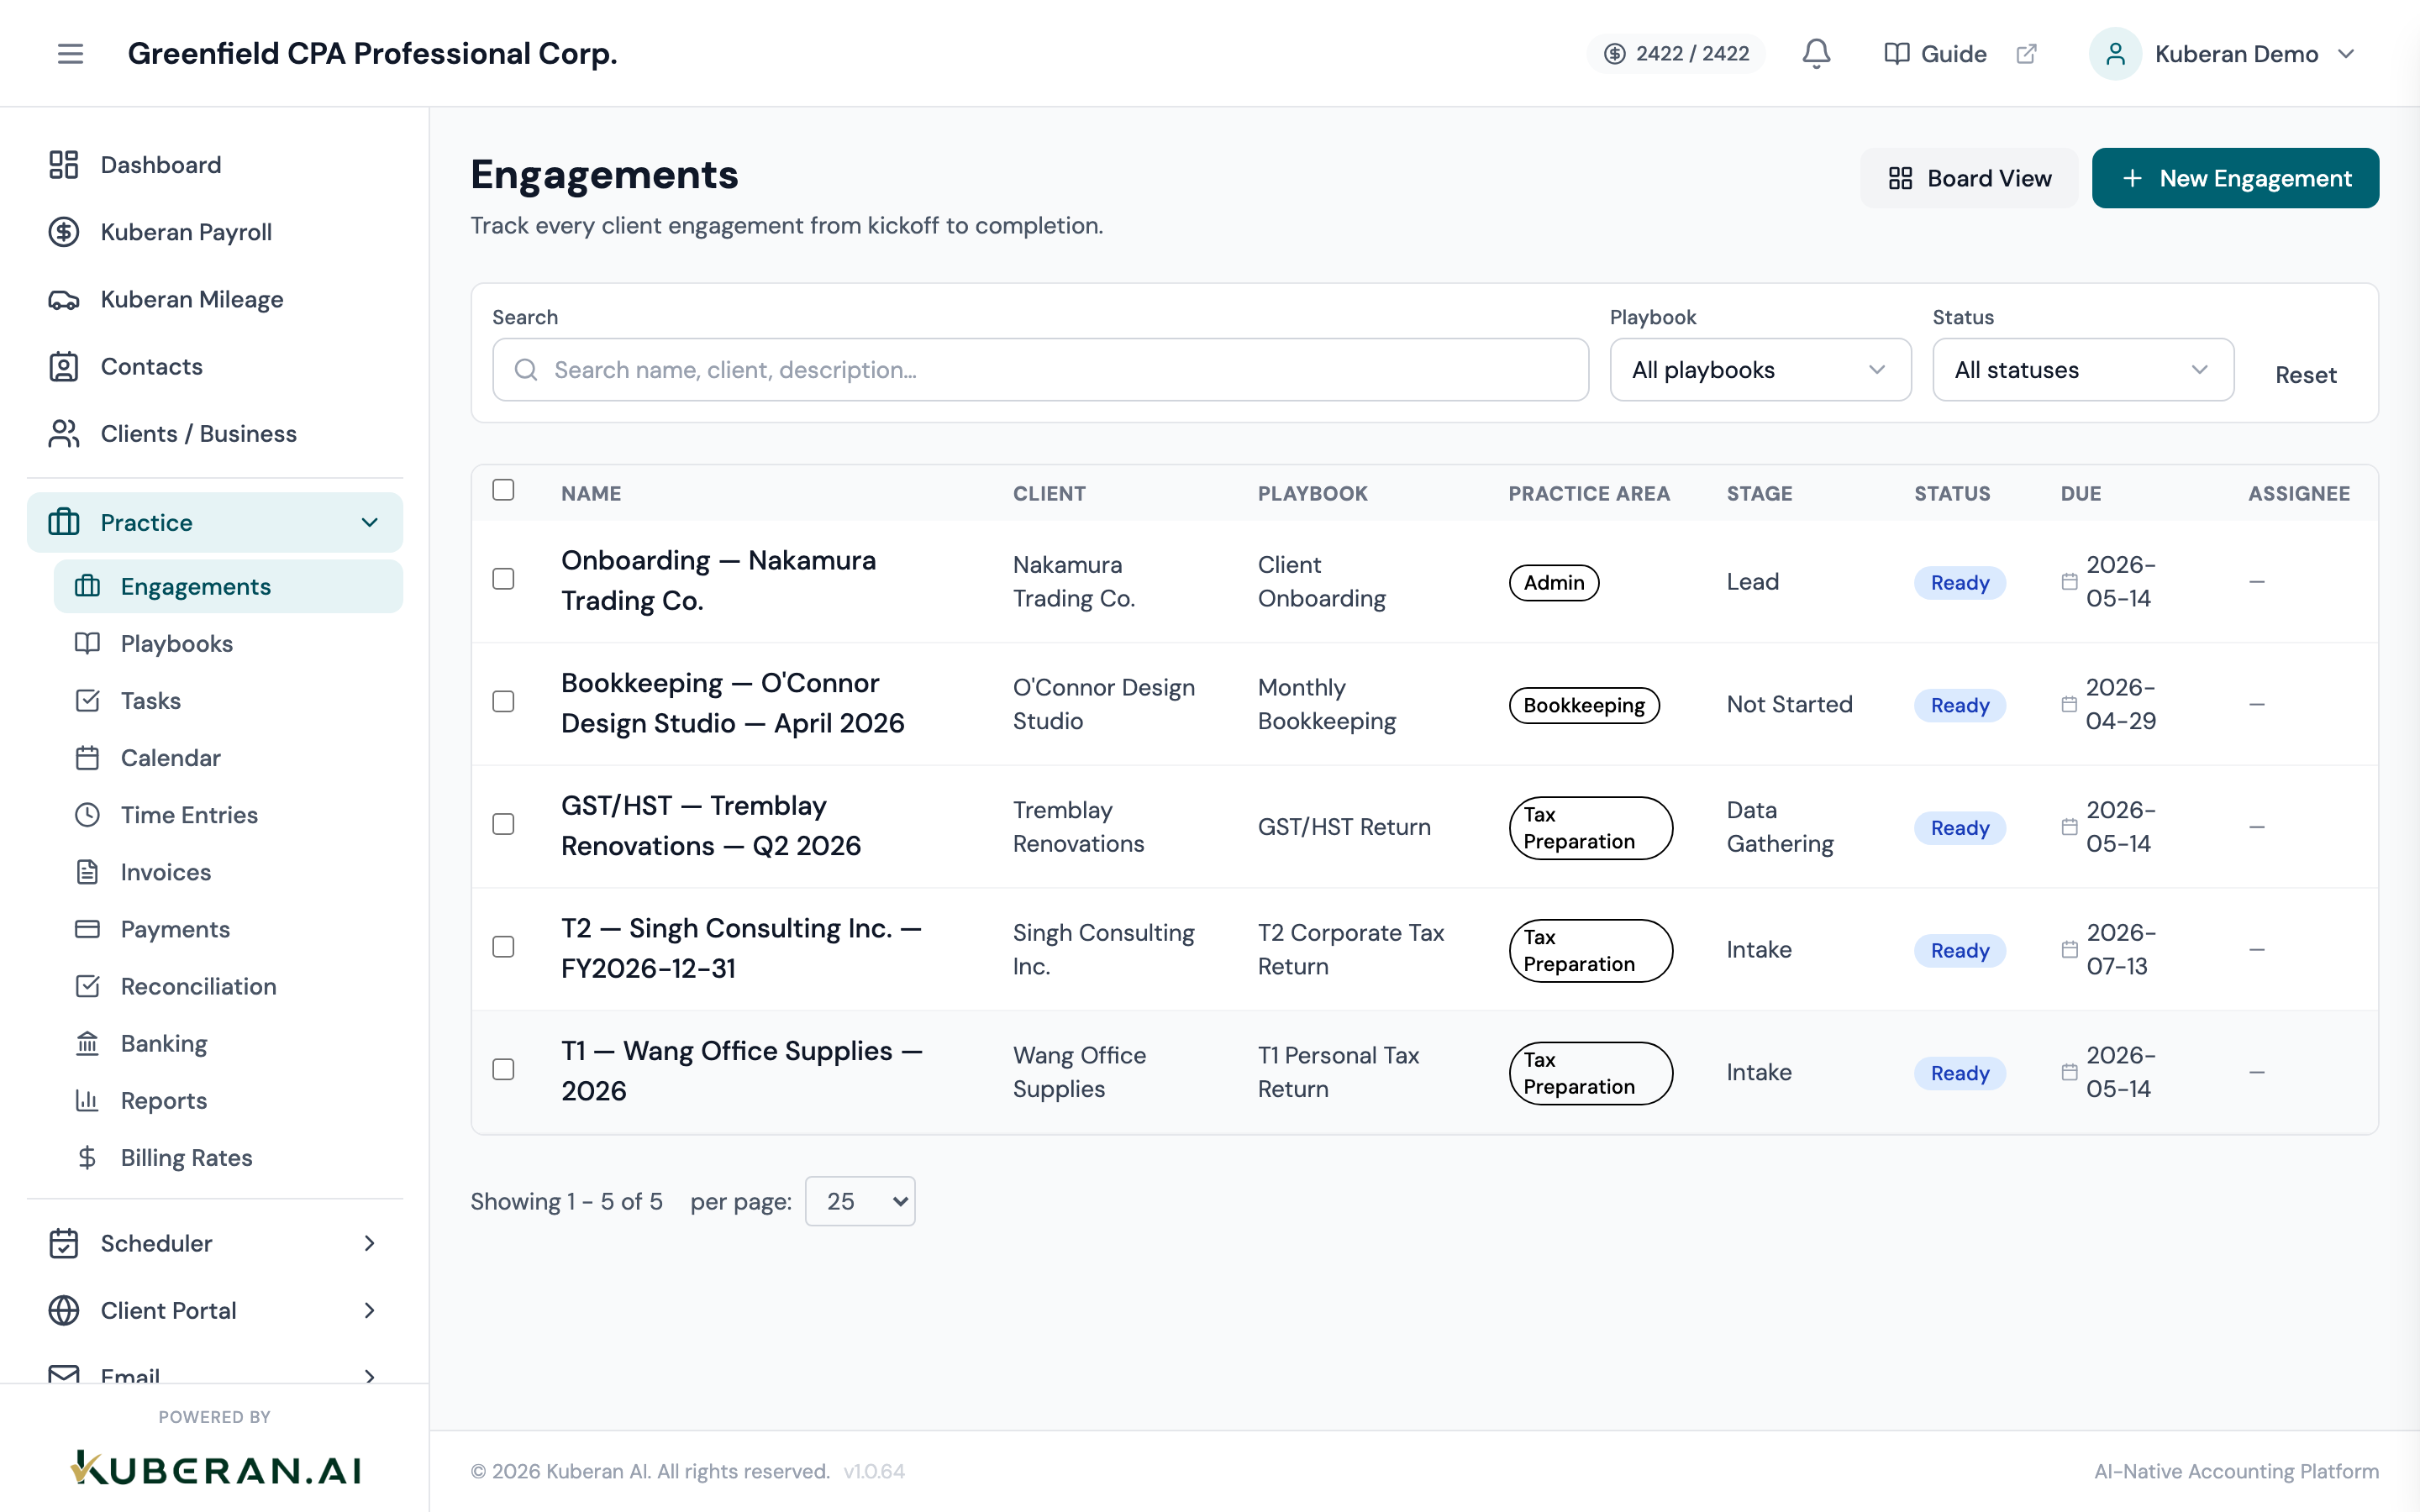This screenshot has width=2420, height=1512.
Task: Click the Contacts icon in sidebar
Action: pos(64,366)
